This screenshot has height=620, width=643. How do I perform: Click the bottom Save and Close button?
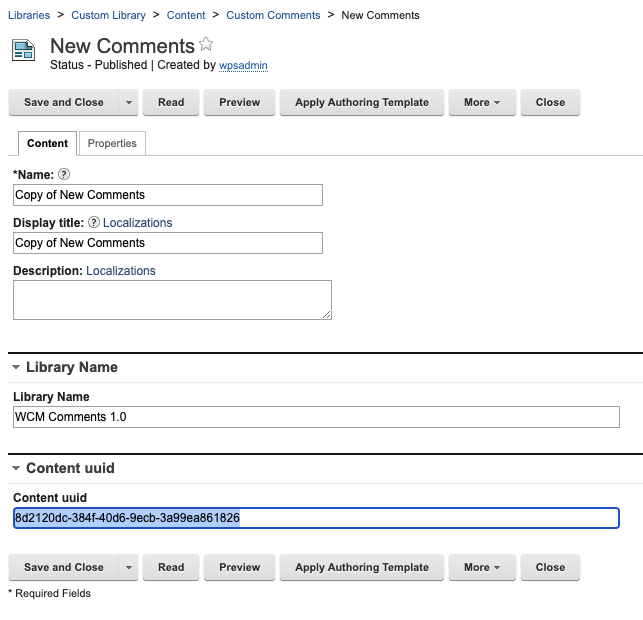point(64,567)
